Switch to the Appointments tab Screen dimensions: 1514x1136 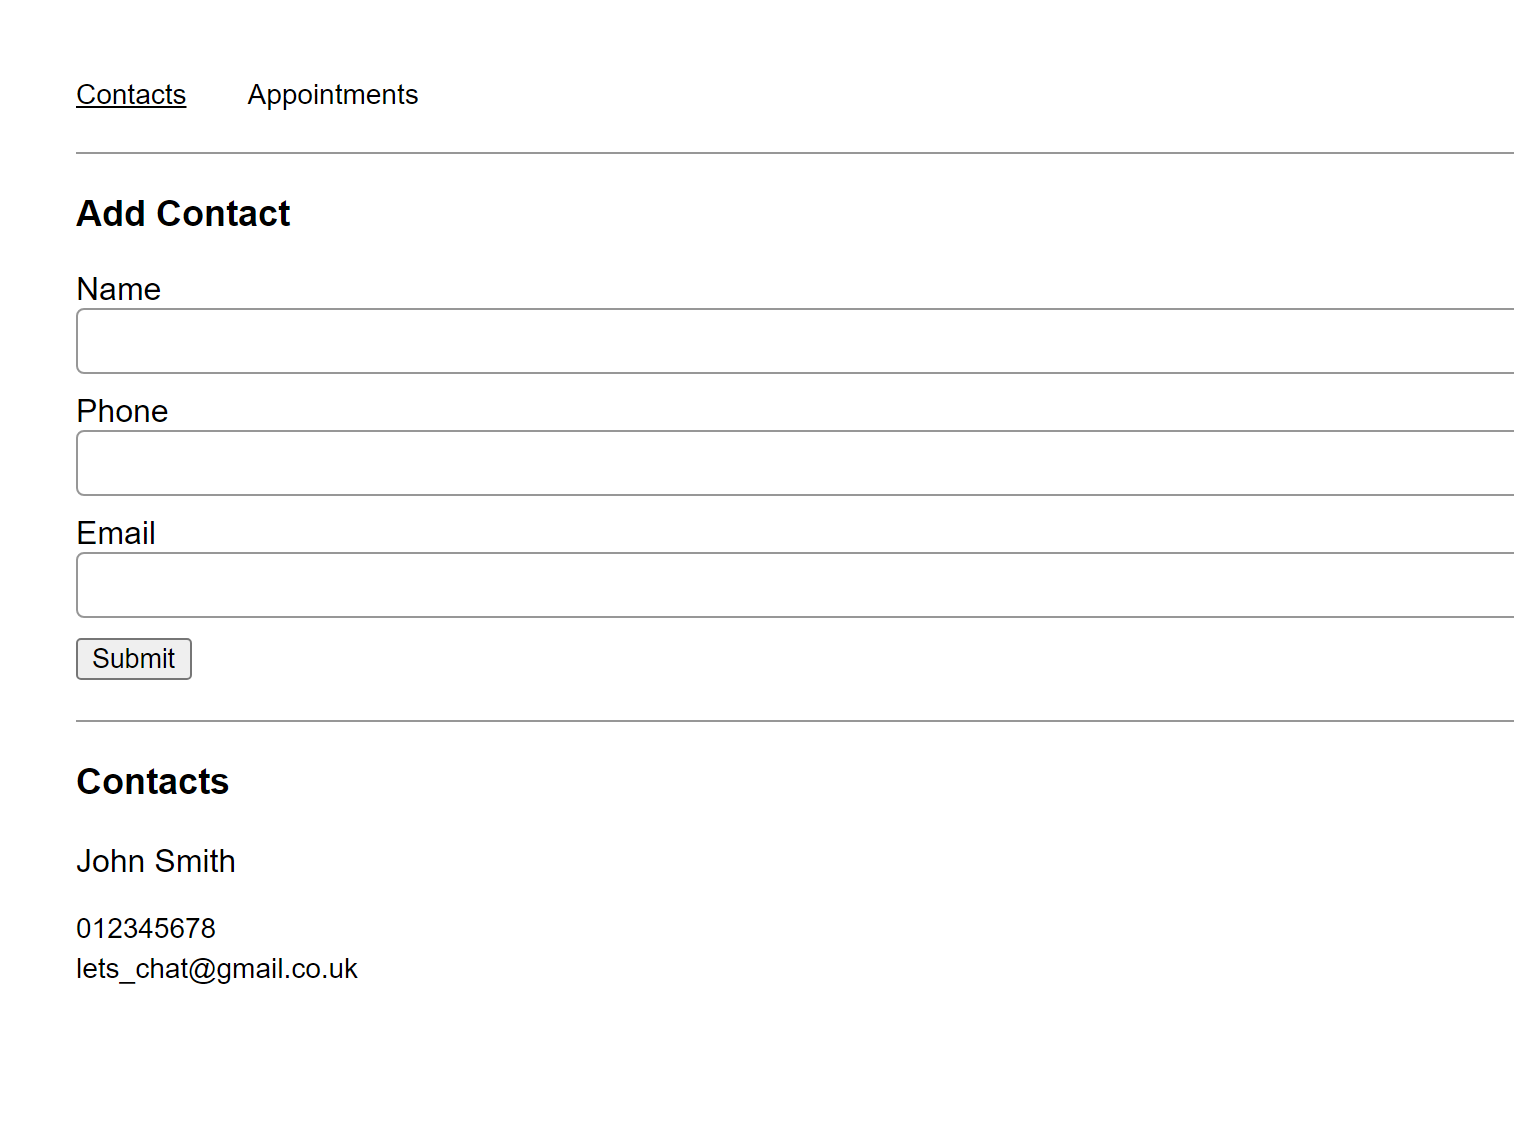point(332,95)
